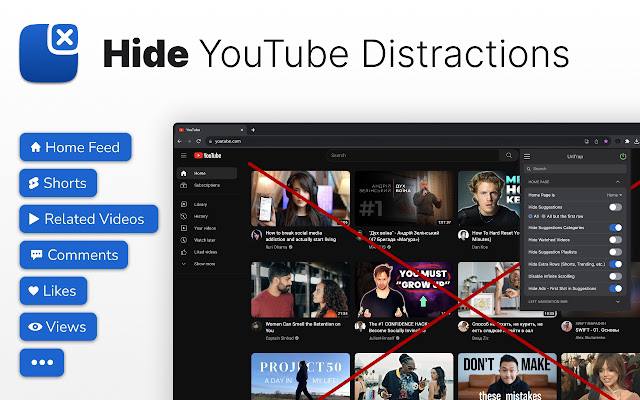Open Liked videos in YouTube sidebar
Screen dimensions: 640x400
click(x=207, y=252)
